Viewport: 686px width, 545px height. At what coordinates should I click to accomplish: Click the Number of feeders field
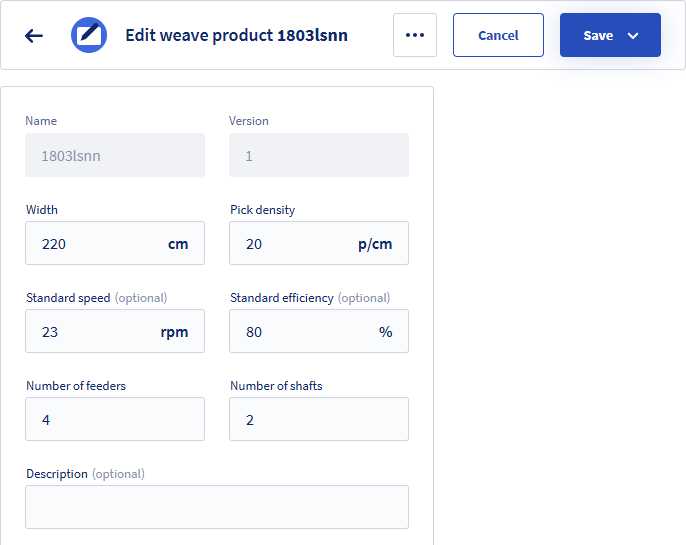click(x=115, y=419)
